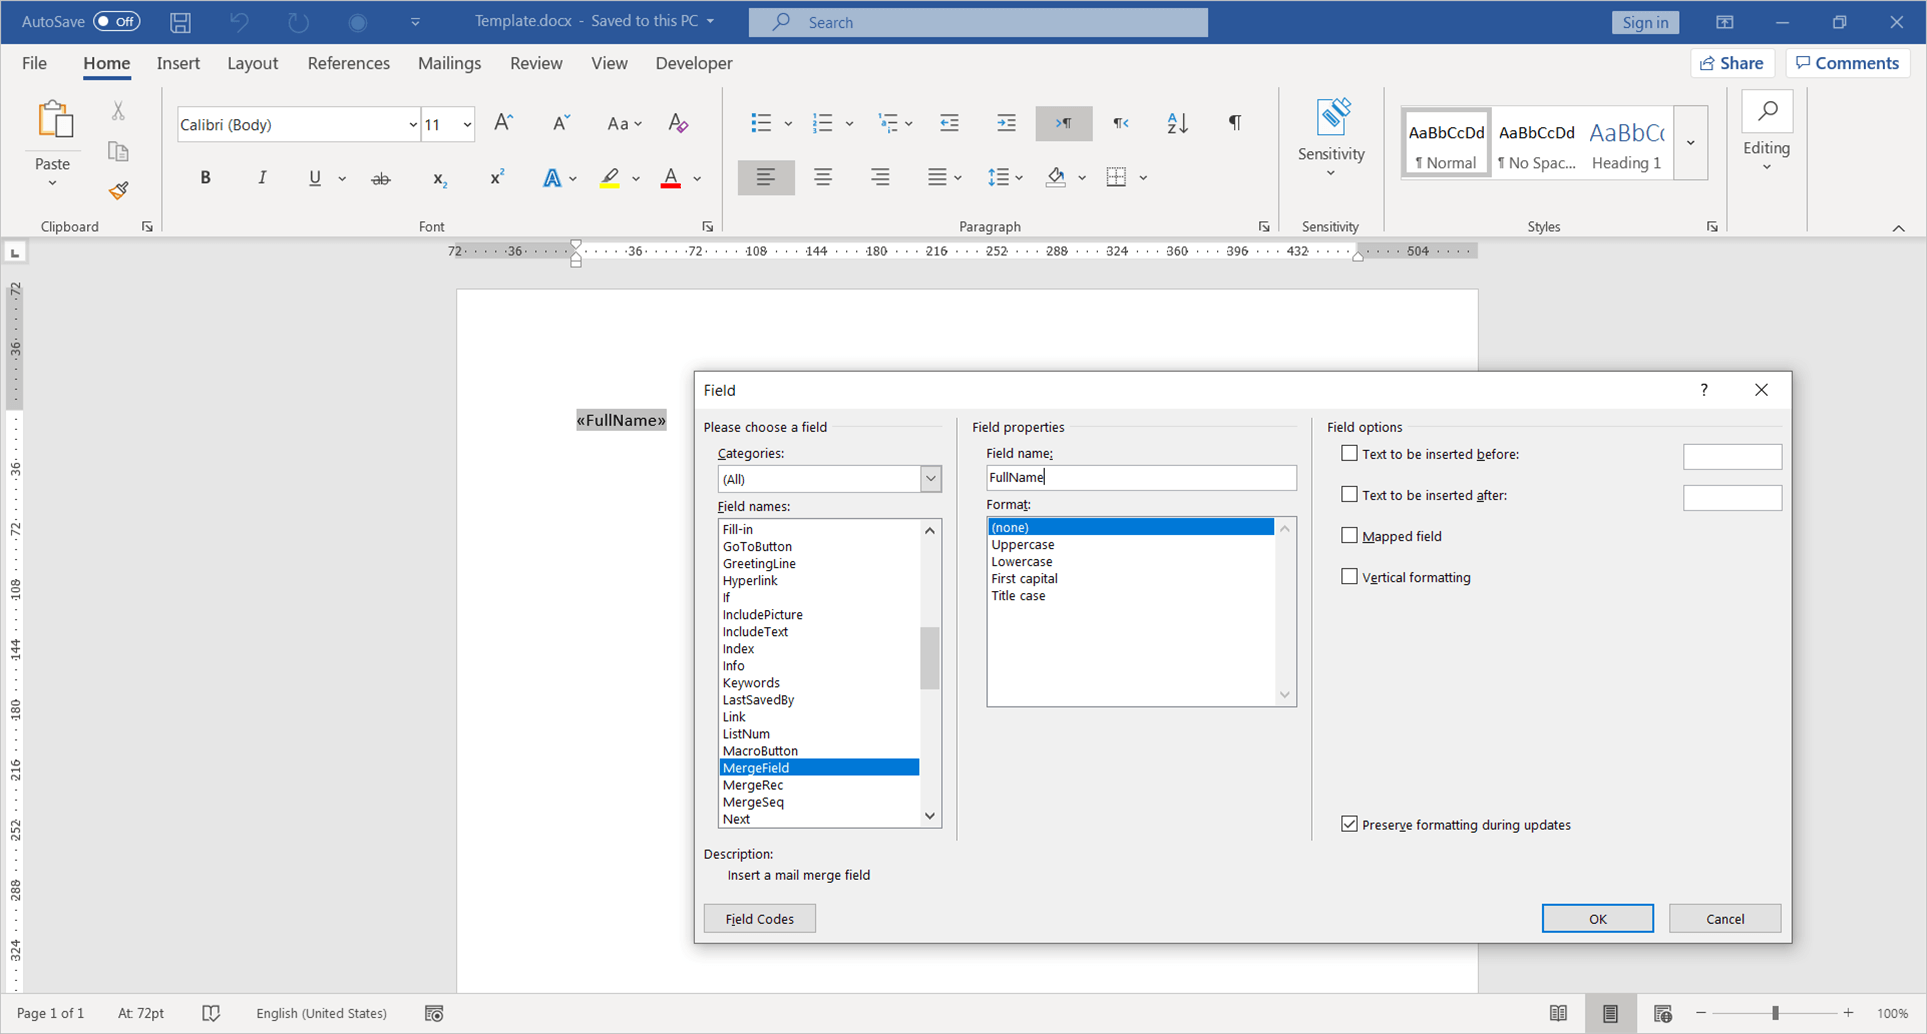Viewport: 1927px width, 1034px height.
Task: Toggle bold formatting
Action: [205, 177]
